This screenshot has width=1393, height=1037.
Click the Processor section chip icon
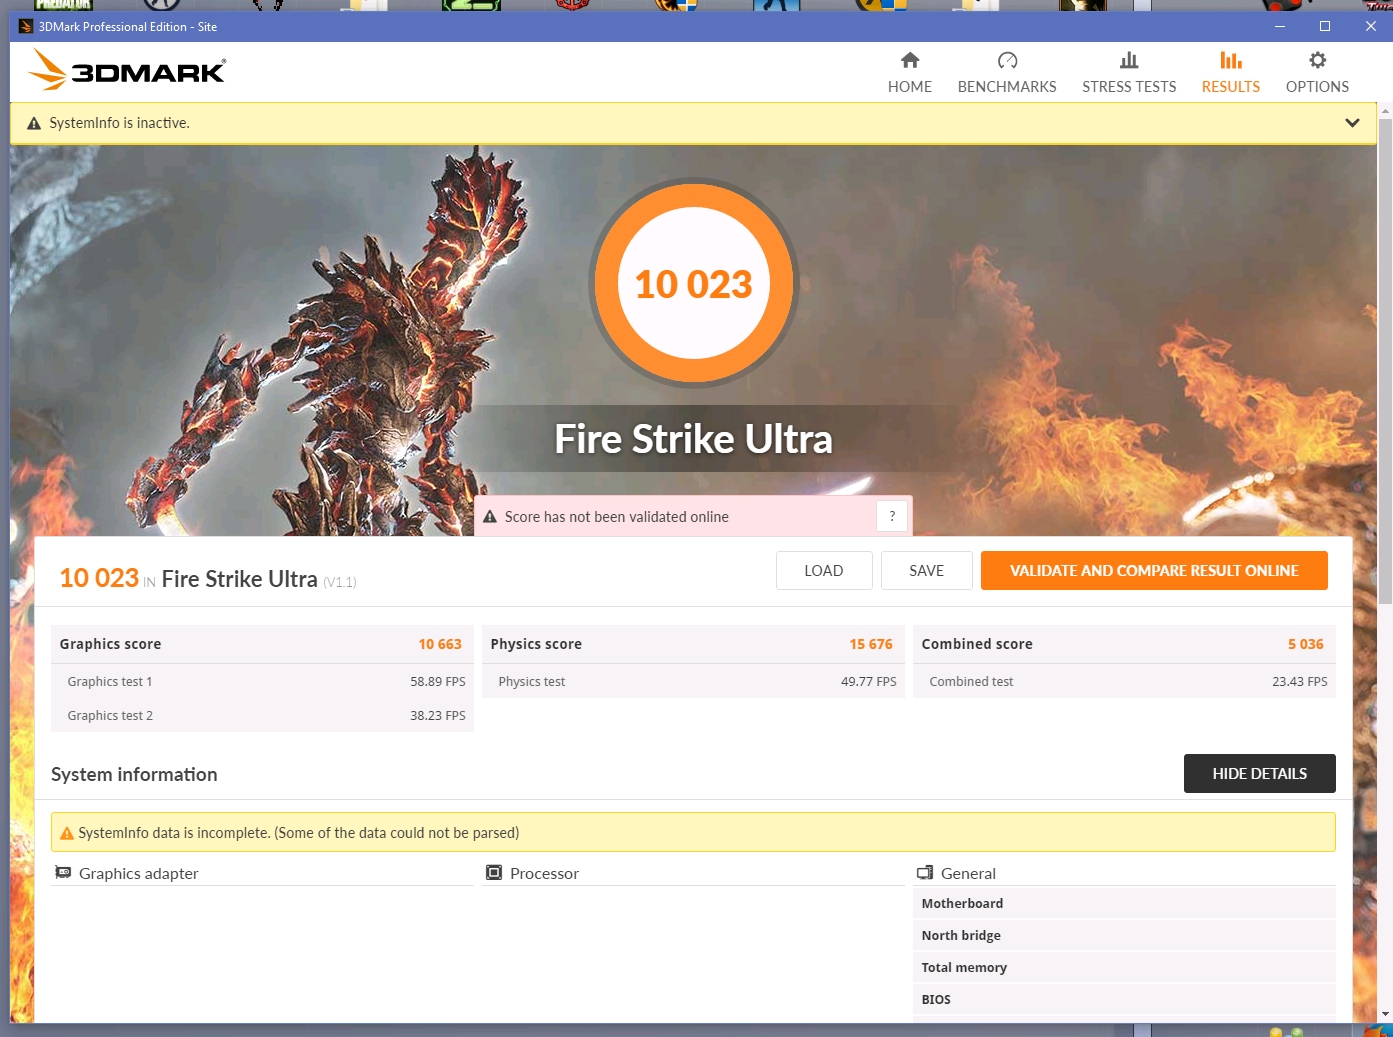click(493, 873)
